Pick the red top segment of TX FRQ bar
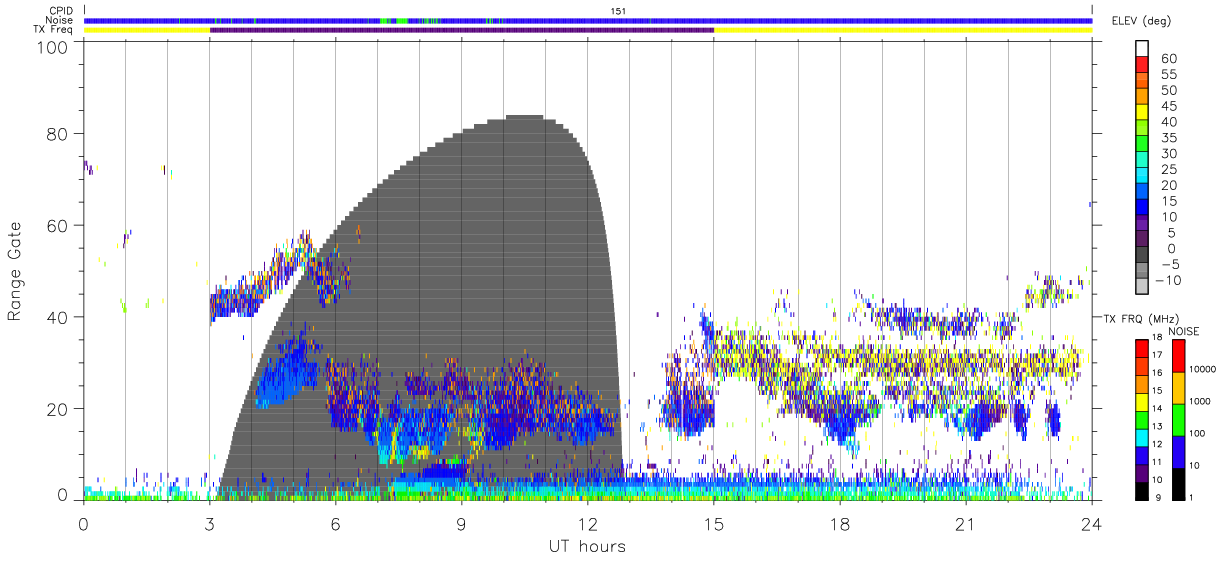Screen dimensions: 1228x567 pyautogui.click(x=1142, y=349)
